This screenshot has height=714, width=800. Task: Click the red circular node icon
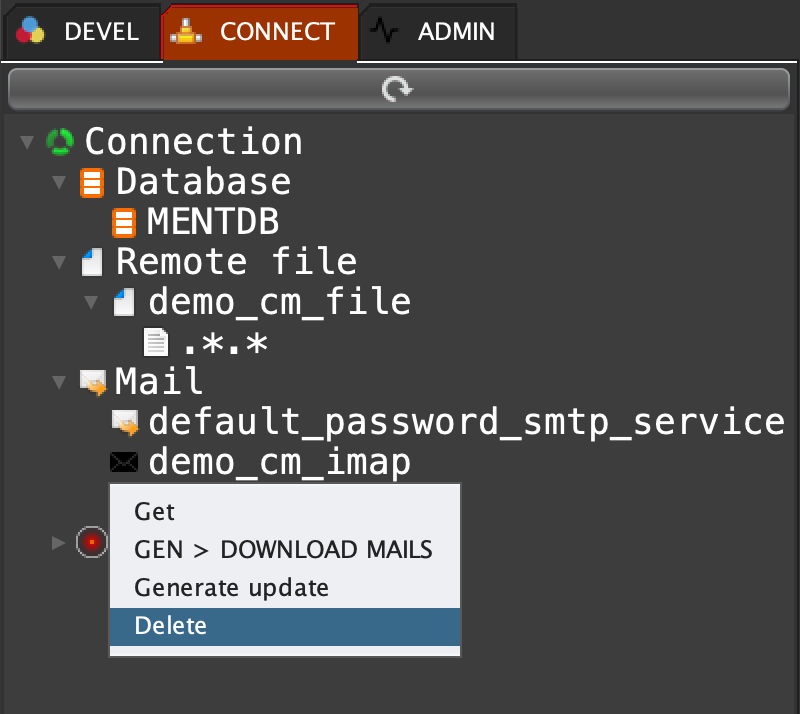[x=91, y=542]
